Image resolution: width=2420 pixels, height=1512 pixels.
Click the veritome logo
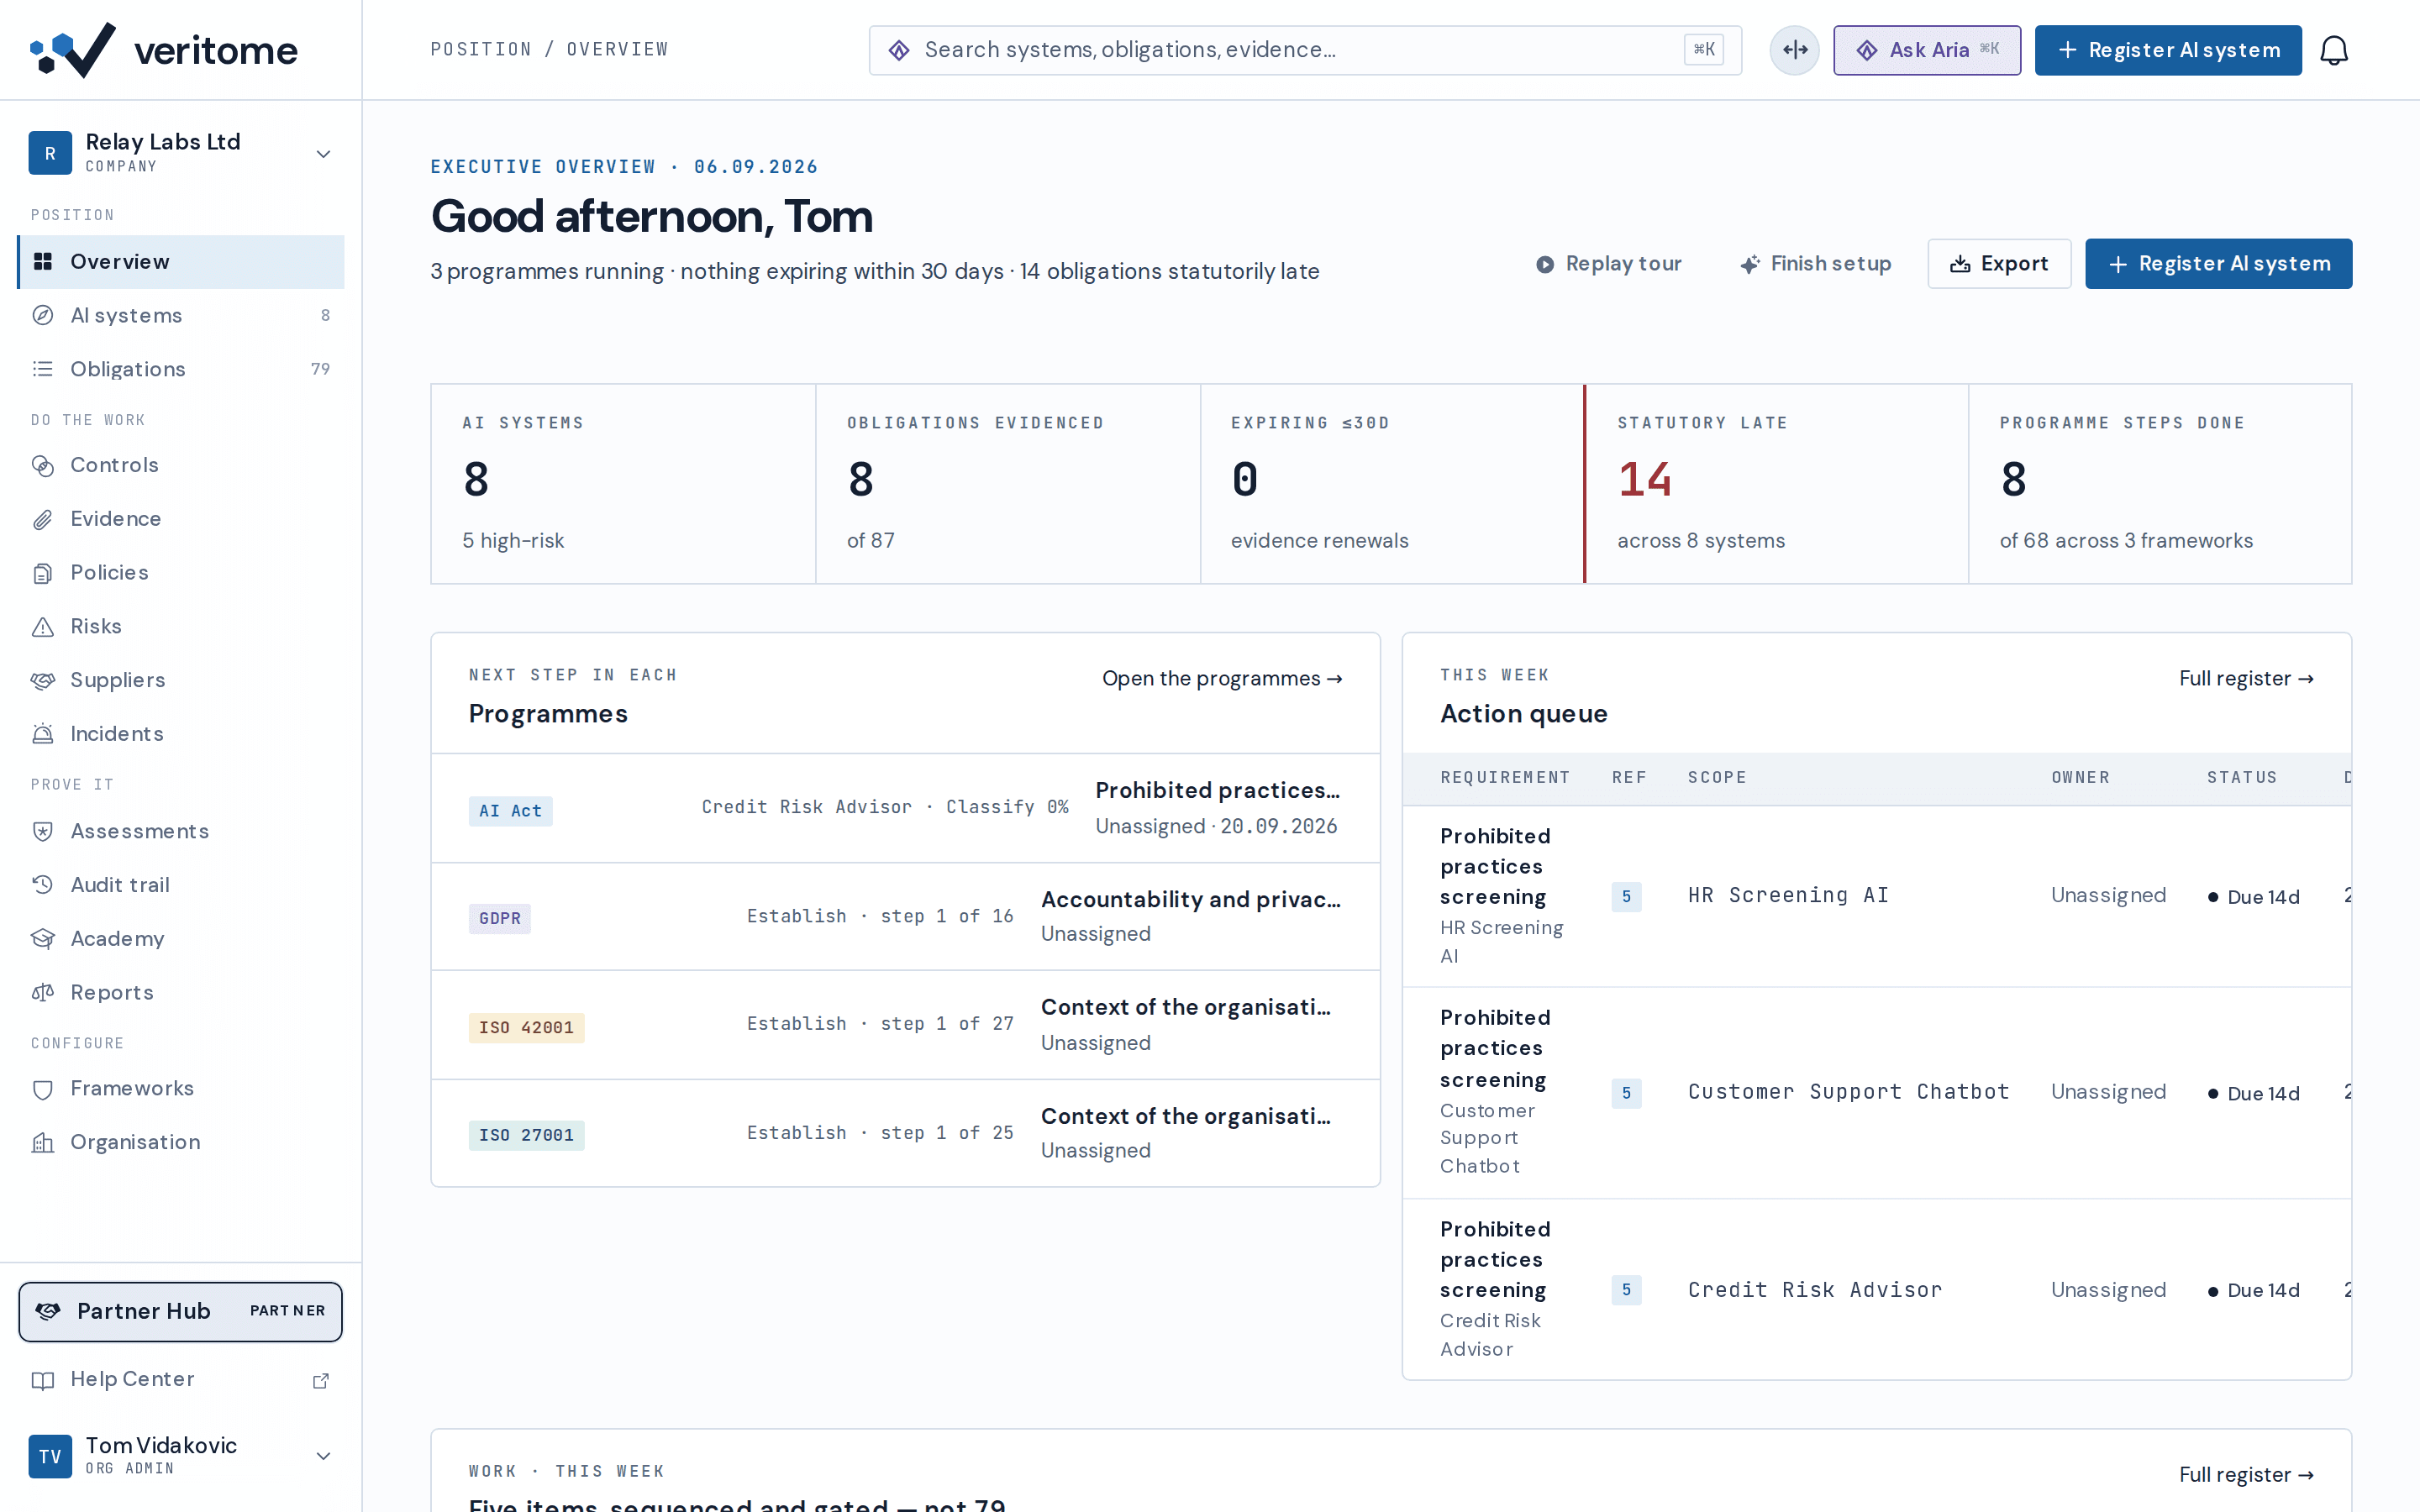(x=163, y=49)
